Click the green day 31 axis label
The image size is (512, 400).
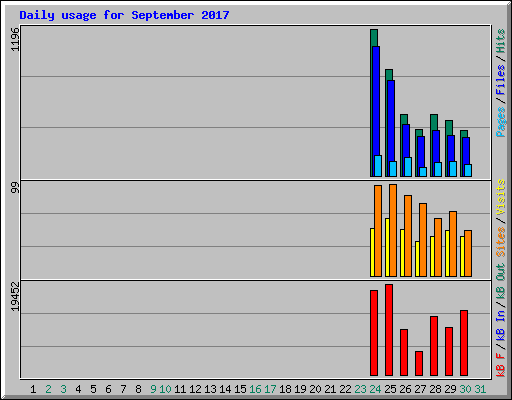pyautogui.click(x=480, y=389)
